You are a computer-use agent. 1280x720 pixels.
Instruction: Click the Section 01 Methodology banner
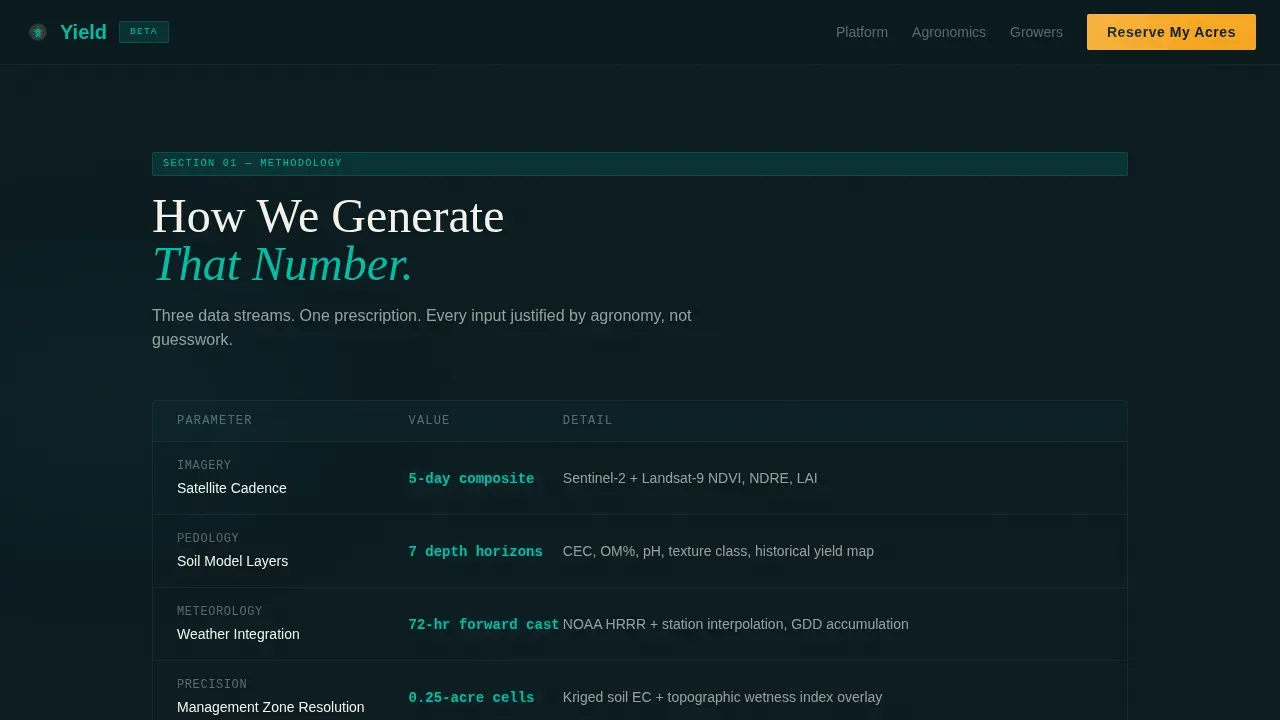[x=640, y=164]
